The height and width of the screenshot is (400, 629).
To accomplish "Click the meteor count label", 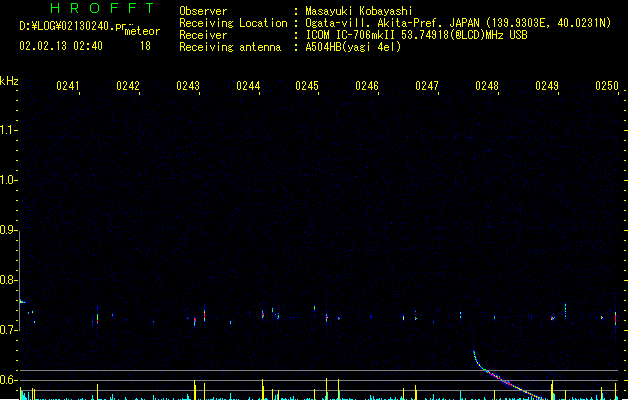I will (142, 31).
